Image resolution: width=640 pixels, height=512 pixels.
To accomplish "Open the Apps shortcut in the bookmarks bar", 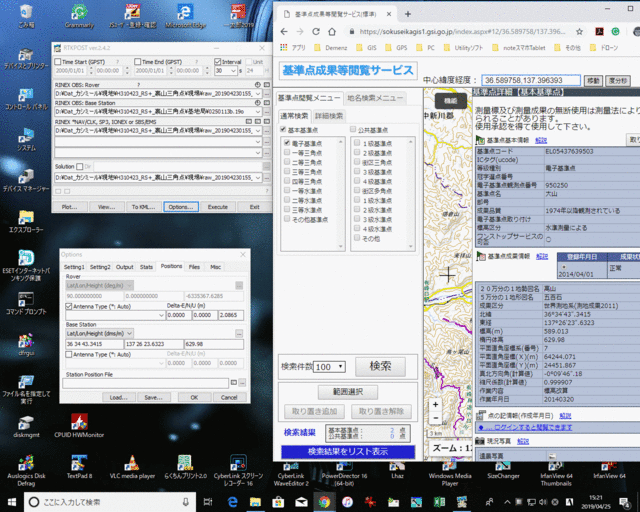I will (293, 48).
